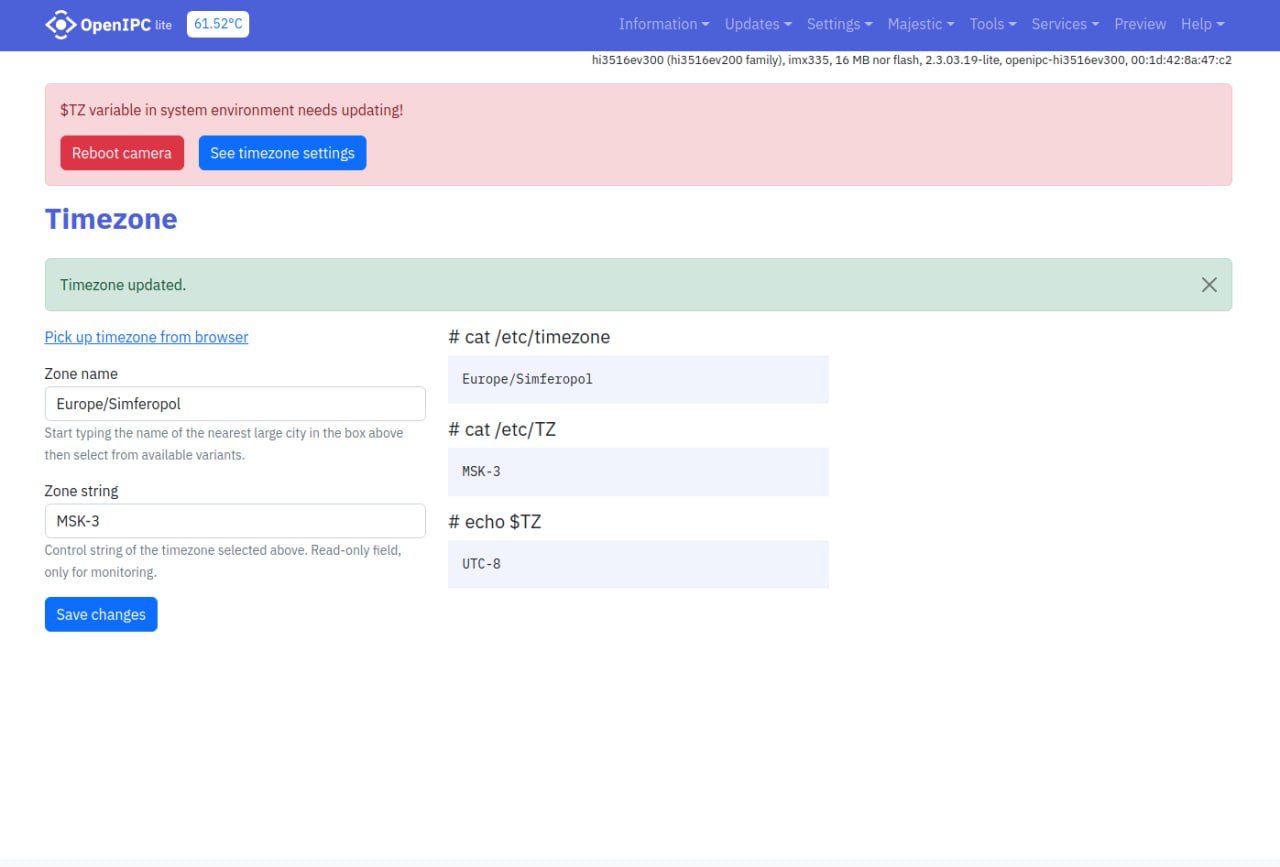Expand the Updates dropdown menu
1280x867 pixels.
tap(757, 24)
